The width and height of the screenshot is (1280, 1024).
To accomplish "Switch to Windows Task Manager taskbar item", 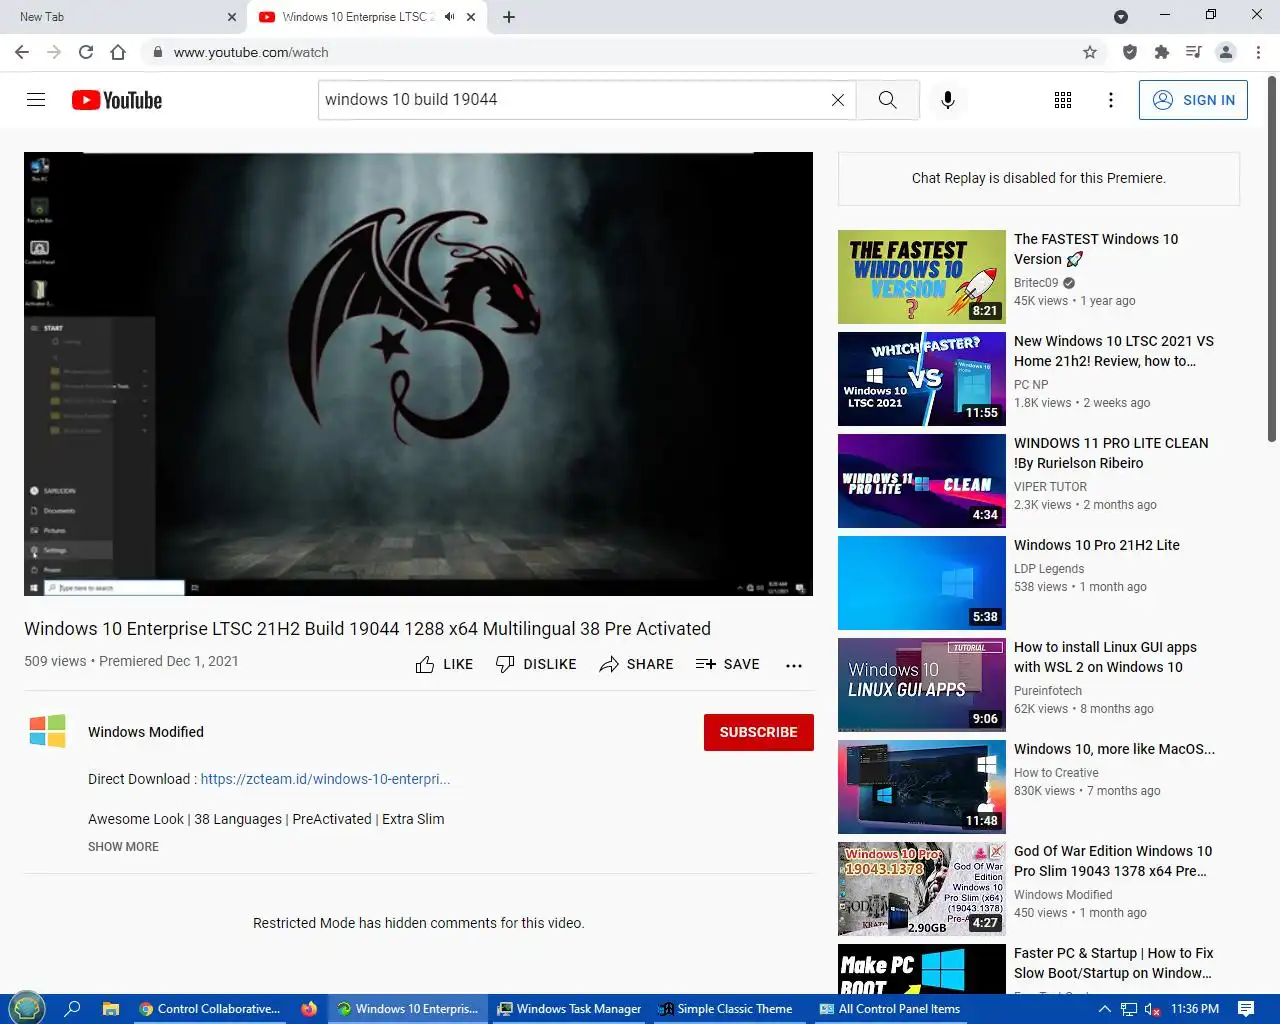I will 570,1009.
